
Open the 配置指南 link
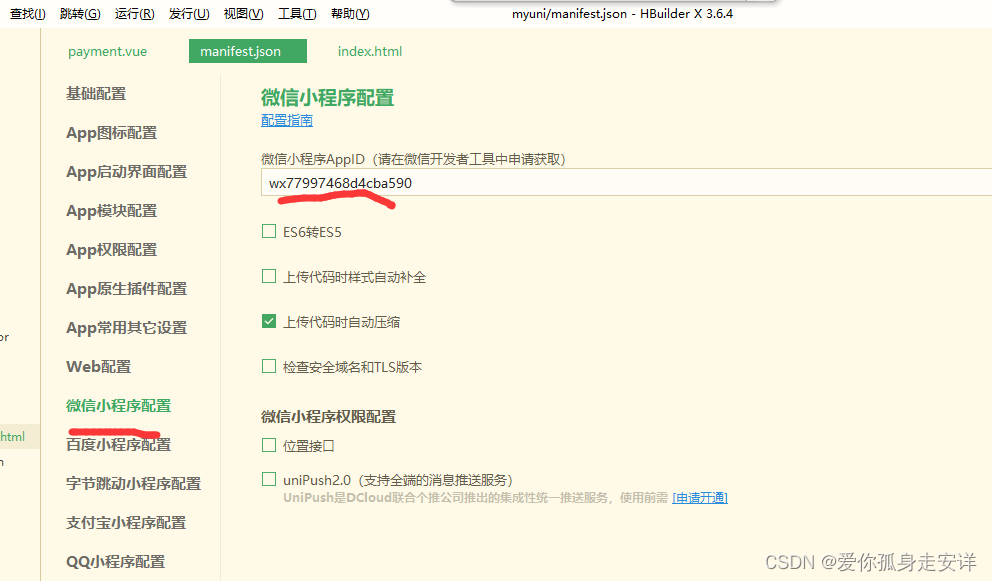coord(287,119)
